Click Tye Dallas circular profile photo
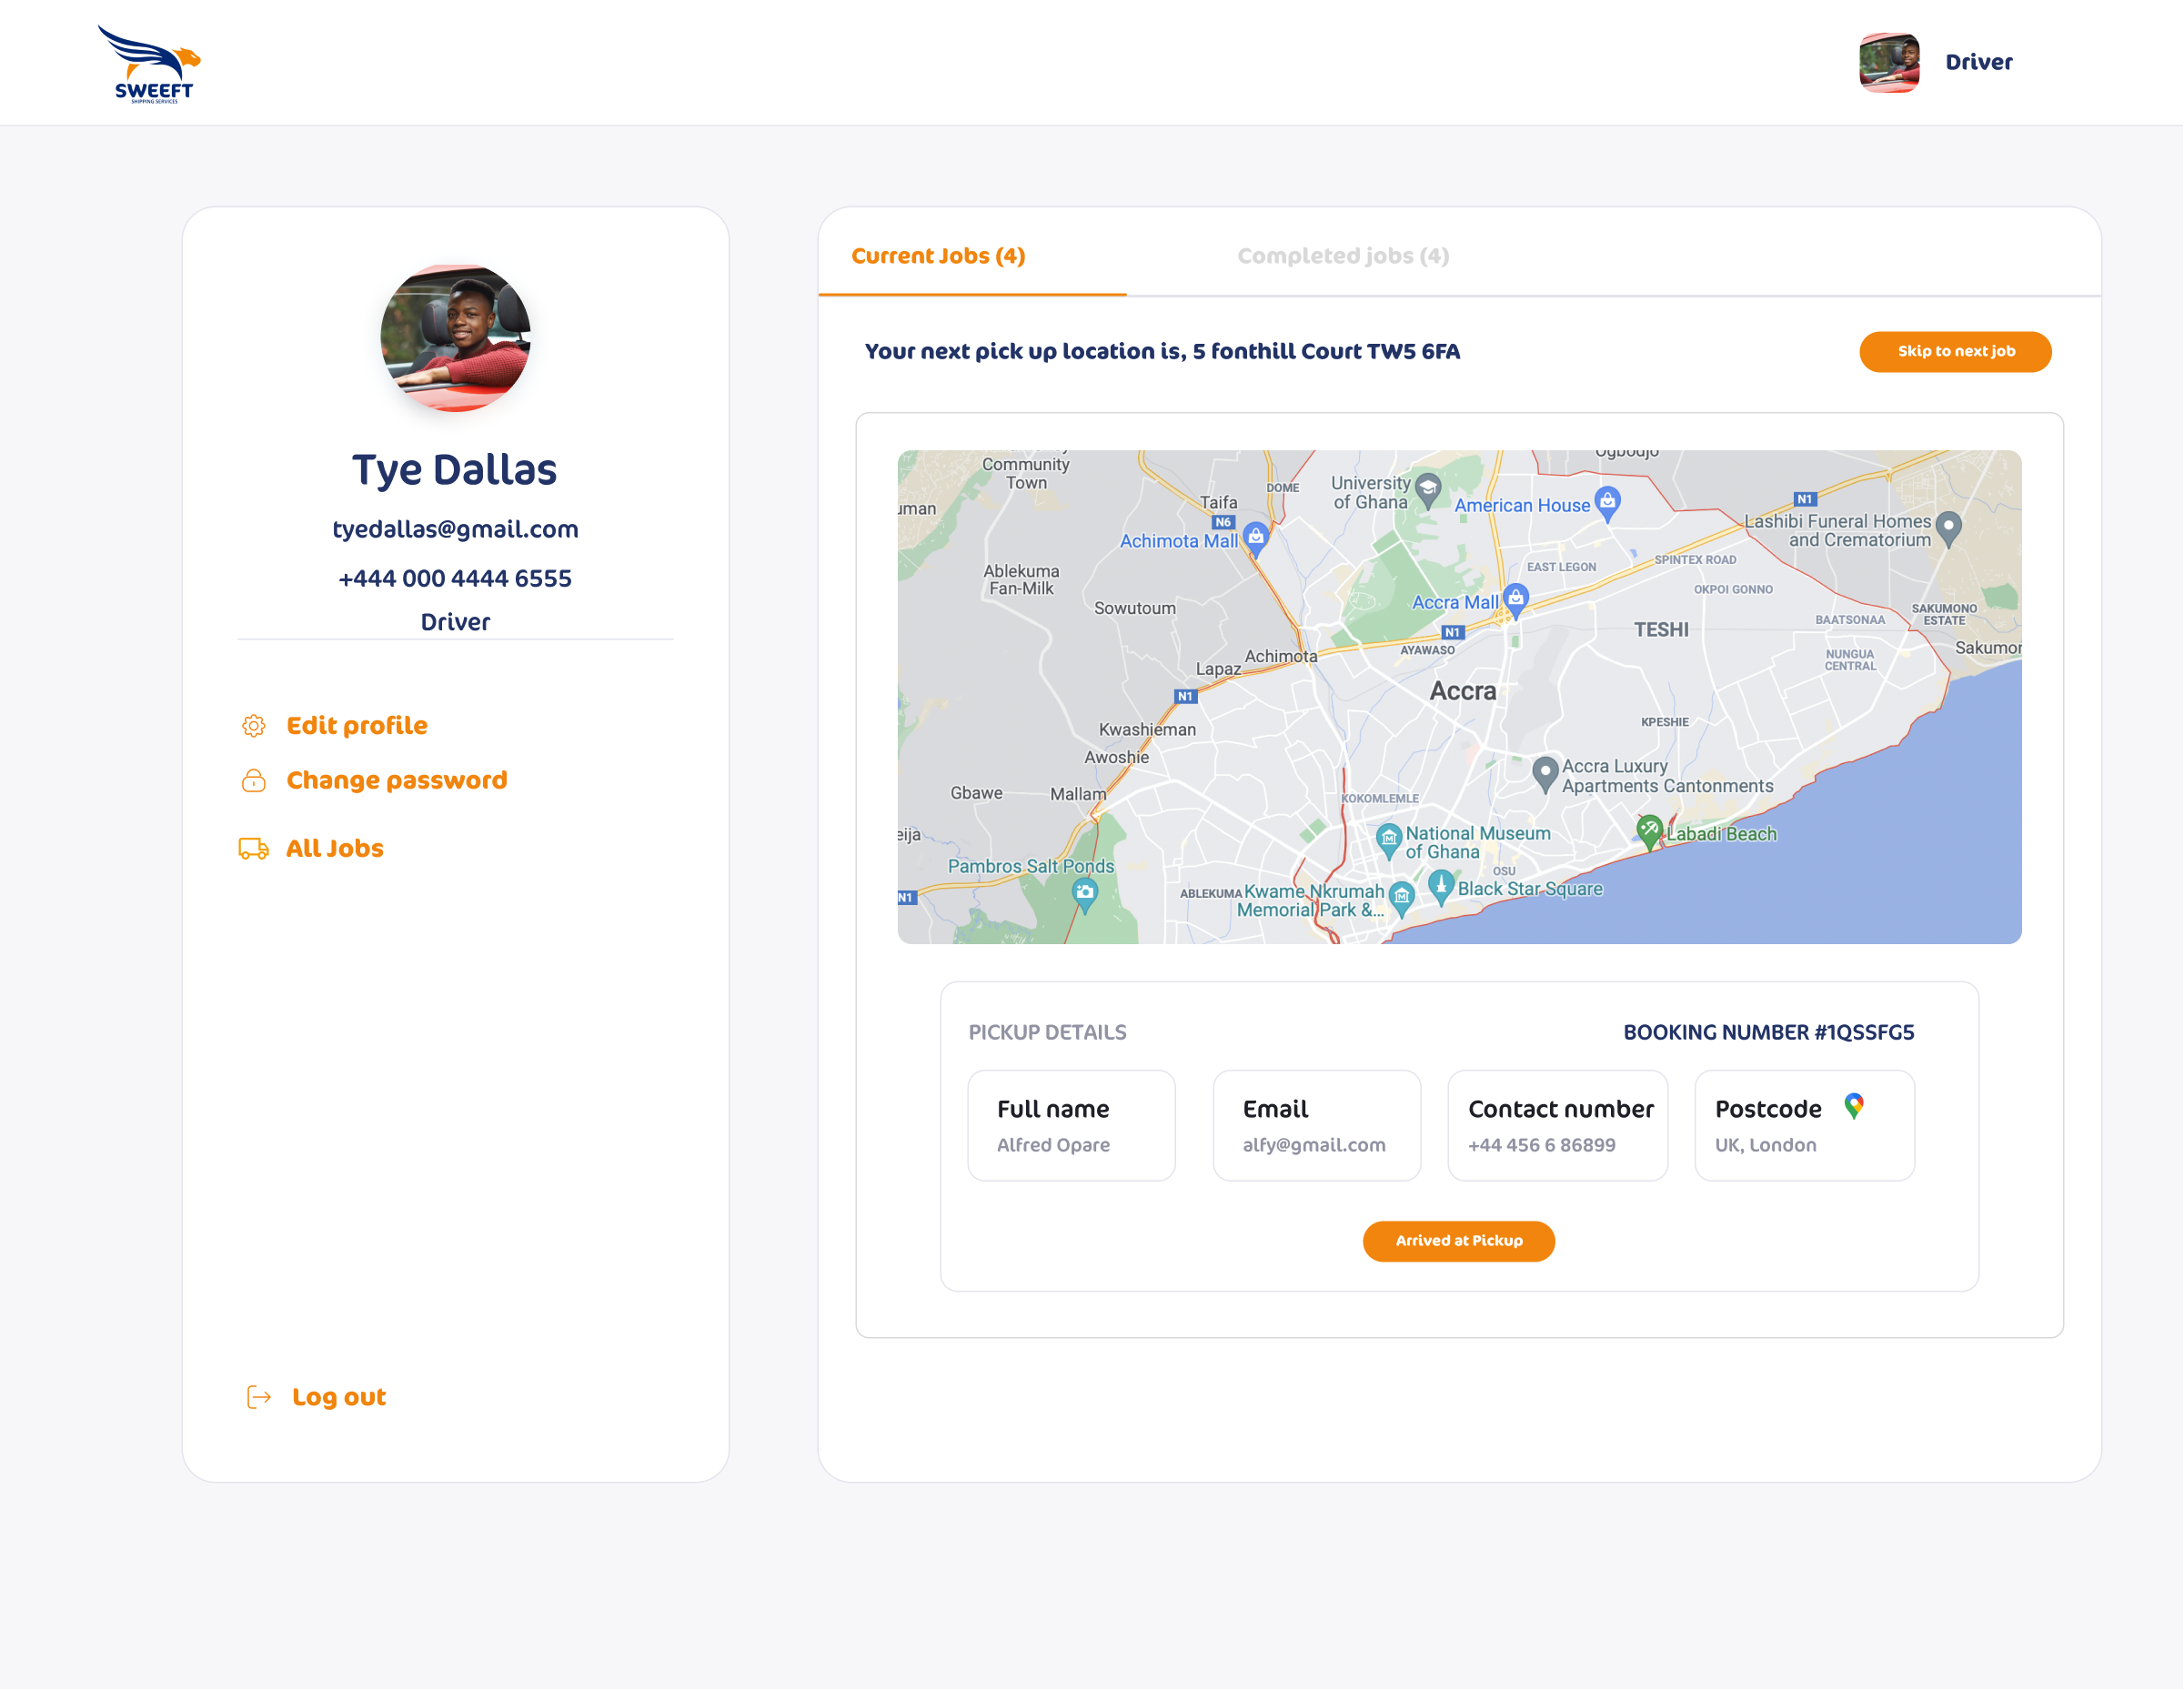Viewport: 2184px width, 1690px height. click(455, 338)
